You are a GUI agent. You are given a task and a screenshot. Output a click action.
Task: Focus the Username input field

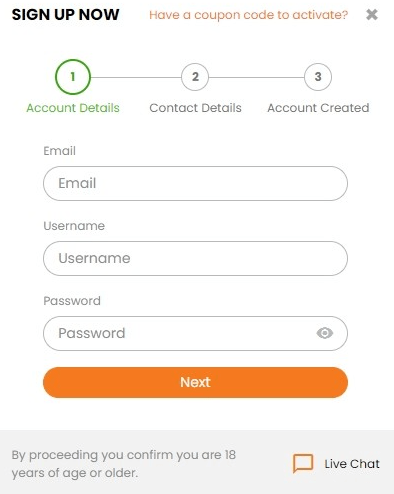click(195, 258)
